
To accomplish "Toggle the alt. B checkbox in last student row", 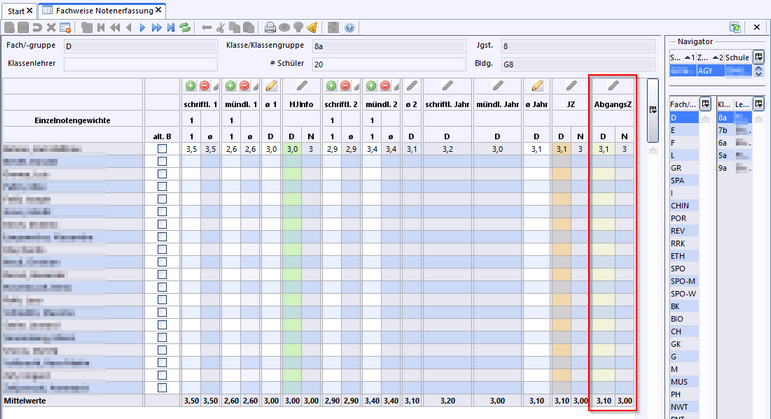I will pyautogui.click(x=162, y=387).
